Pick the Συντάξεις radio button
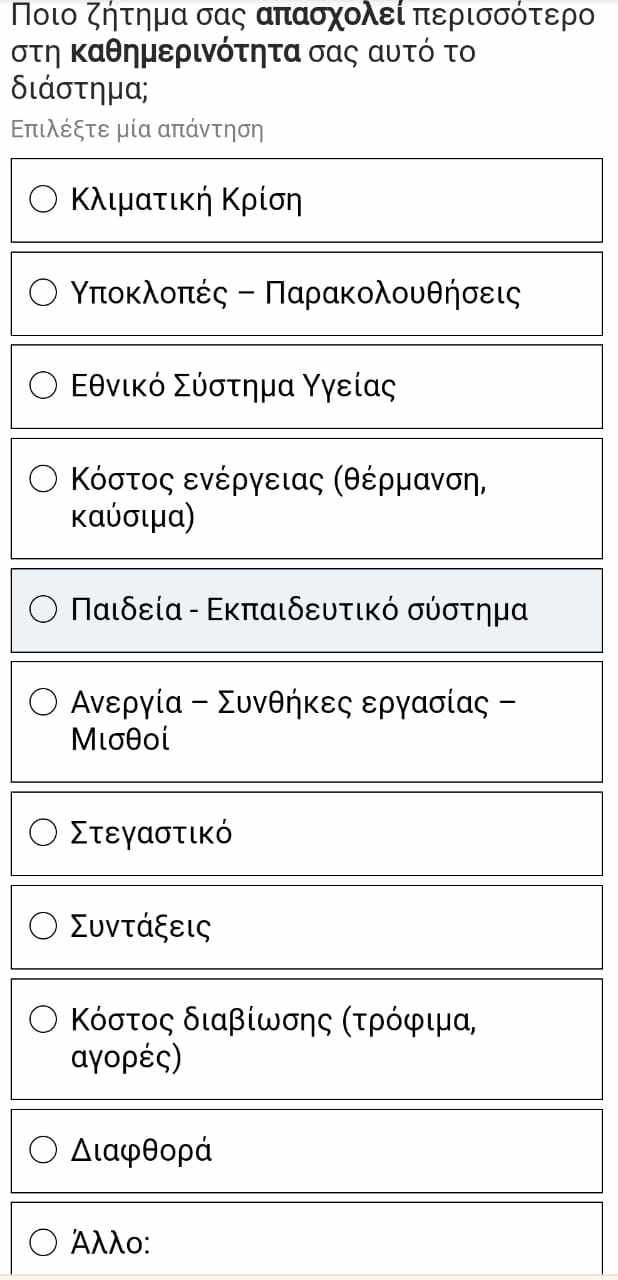This screenshot has height=1280, width=618. click(43, 927)
